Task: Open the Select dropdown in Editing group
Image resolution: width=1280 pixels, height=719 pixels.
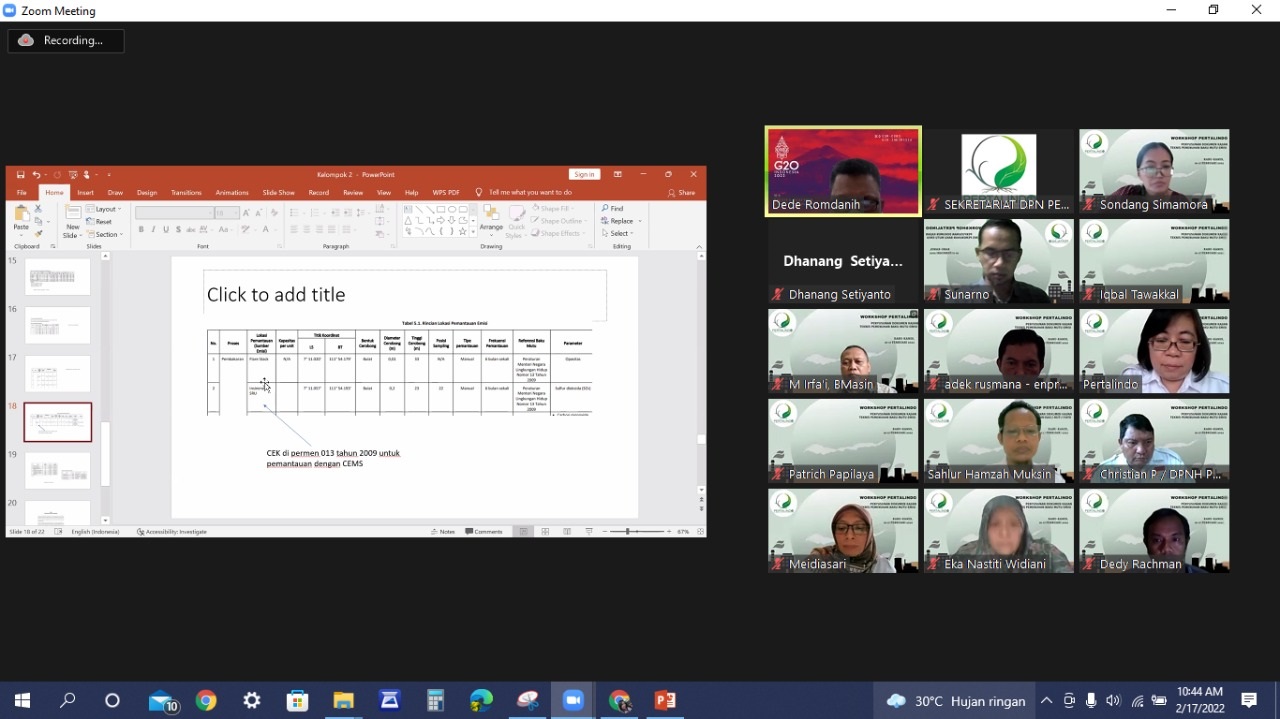Action: [619, 234]
